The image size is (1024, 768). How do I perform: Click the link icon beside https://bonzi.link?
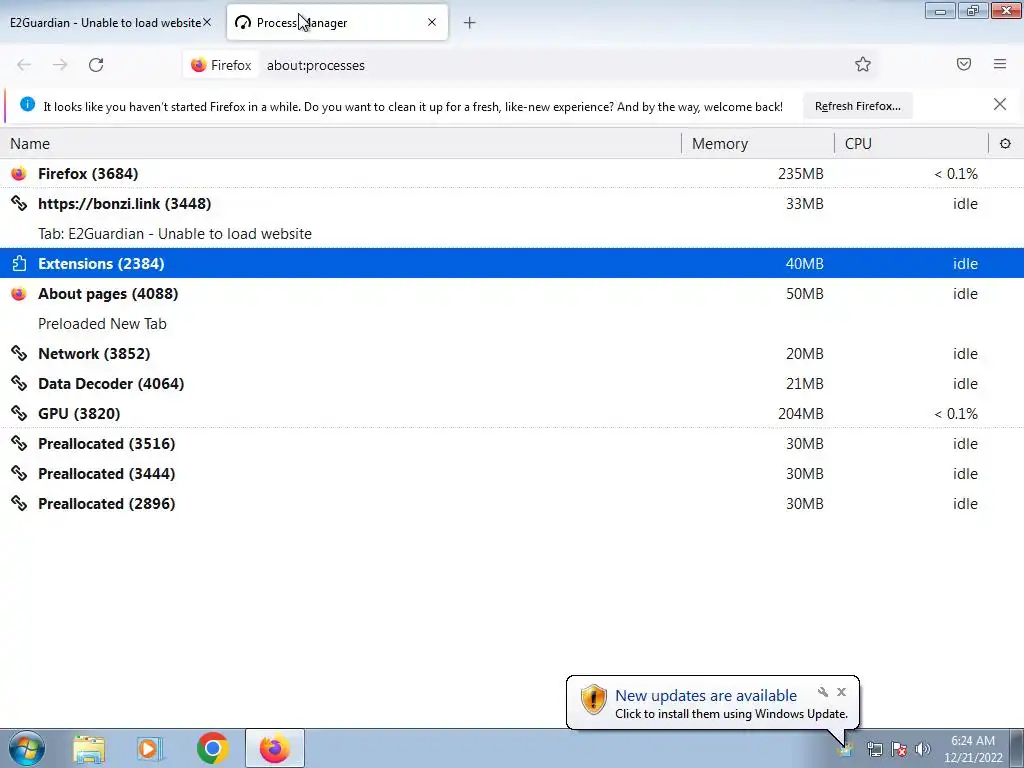click(x=19, y=203)
